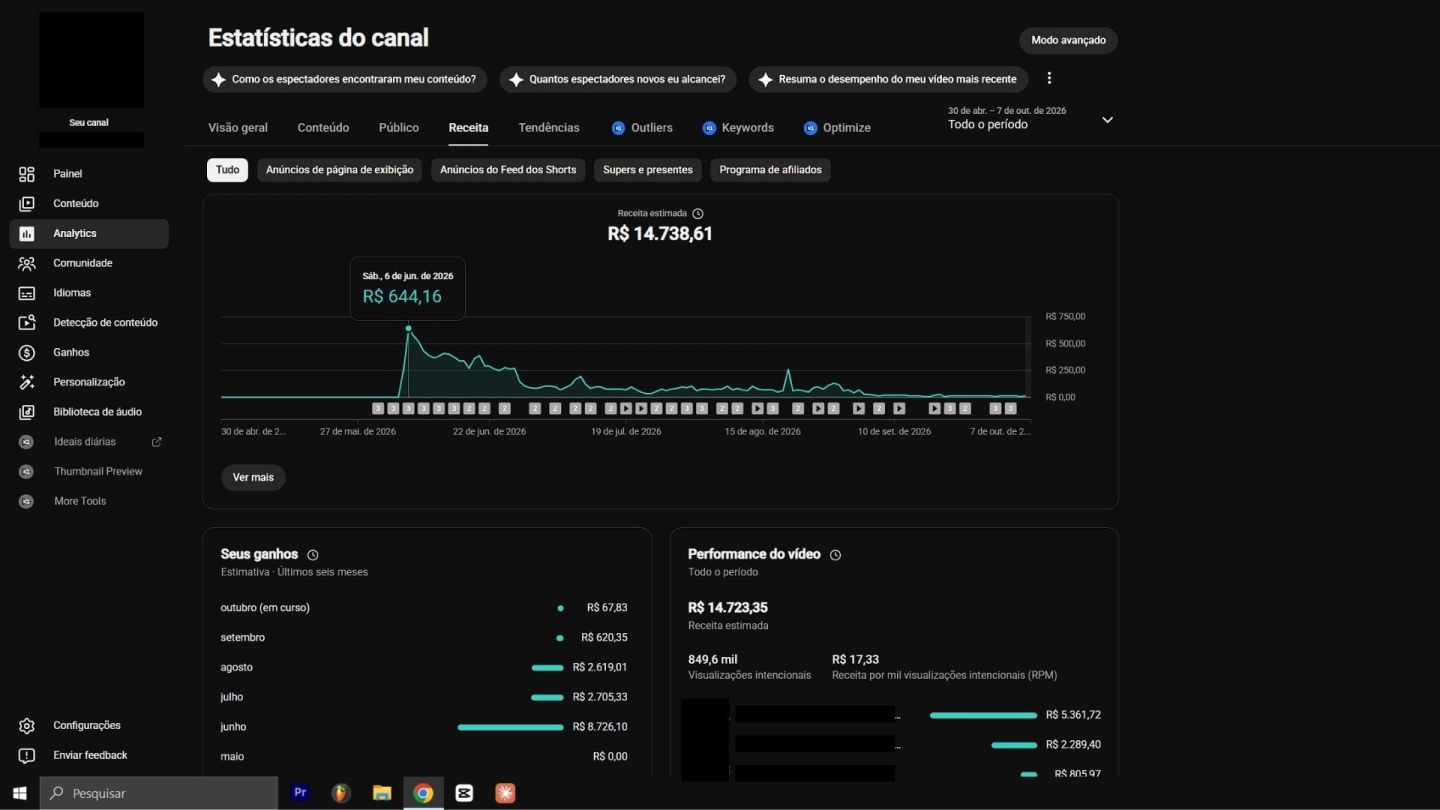Click the clock icon beside Receita estimada
The image size is (1440, 810).
click(698, 213)
